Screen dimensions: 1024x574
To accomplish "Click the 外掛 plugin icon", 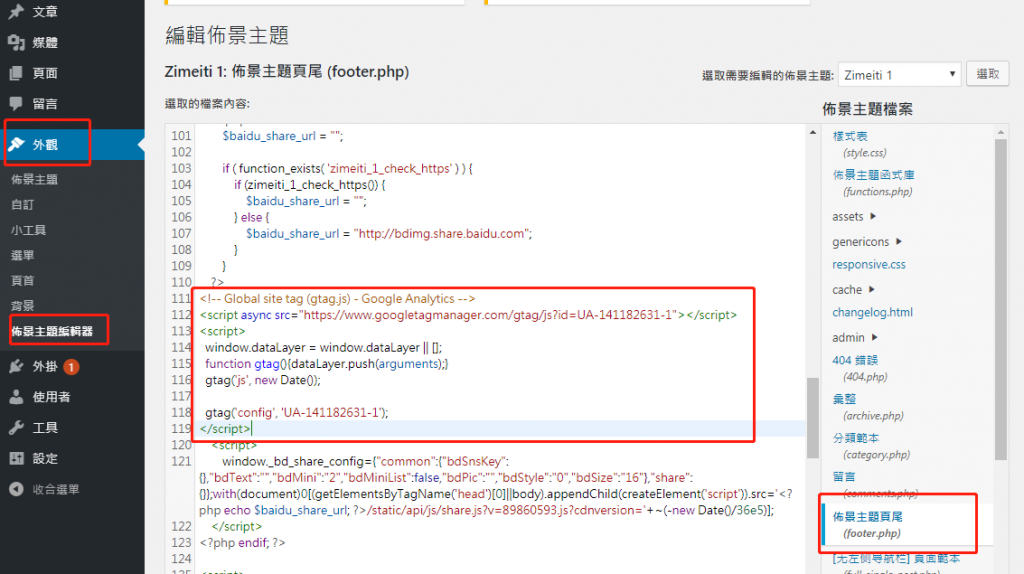I will 16,367.
